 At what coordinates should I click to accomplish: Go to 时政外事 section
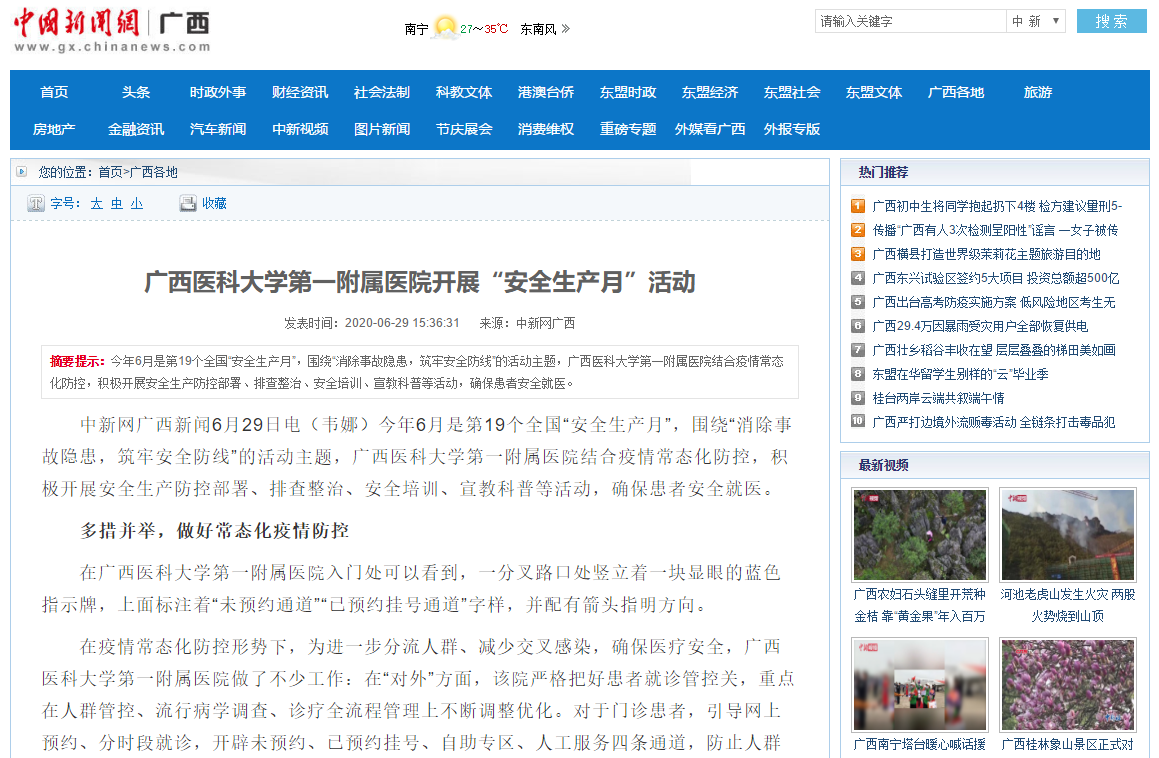[x=218, y=92]
